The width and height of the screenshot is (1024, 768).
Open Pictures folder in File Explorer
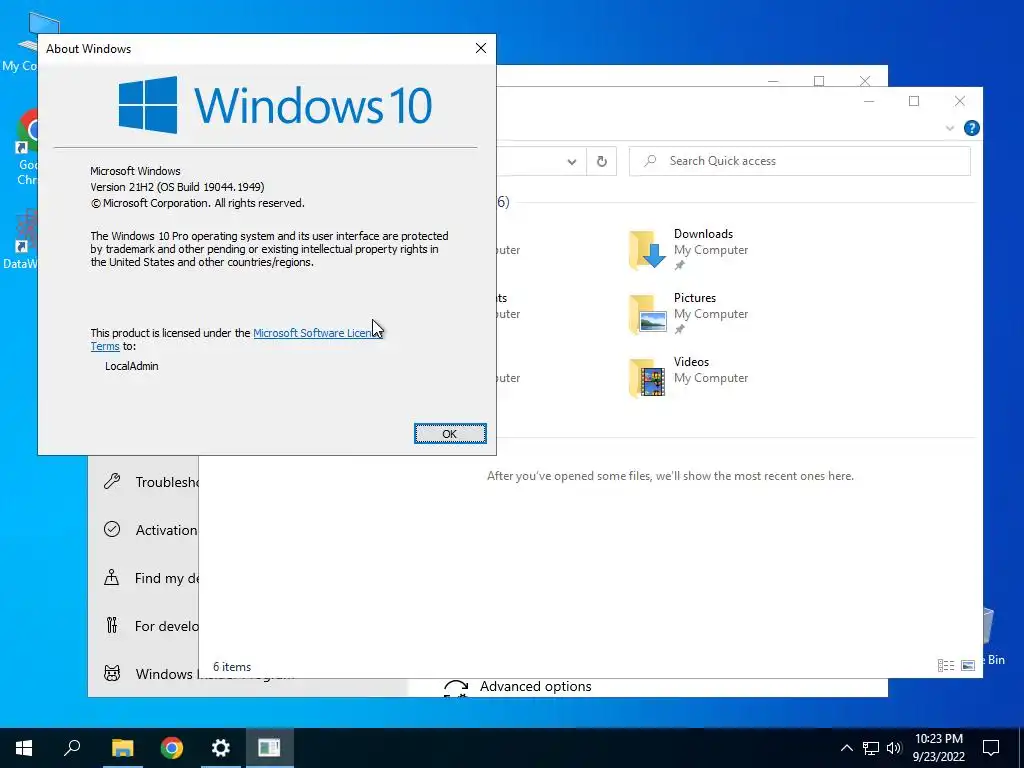click(x=689, y=313)
